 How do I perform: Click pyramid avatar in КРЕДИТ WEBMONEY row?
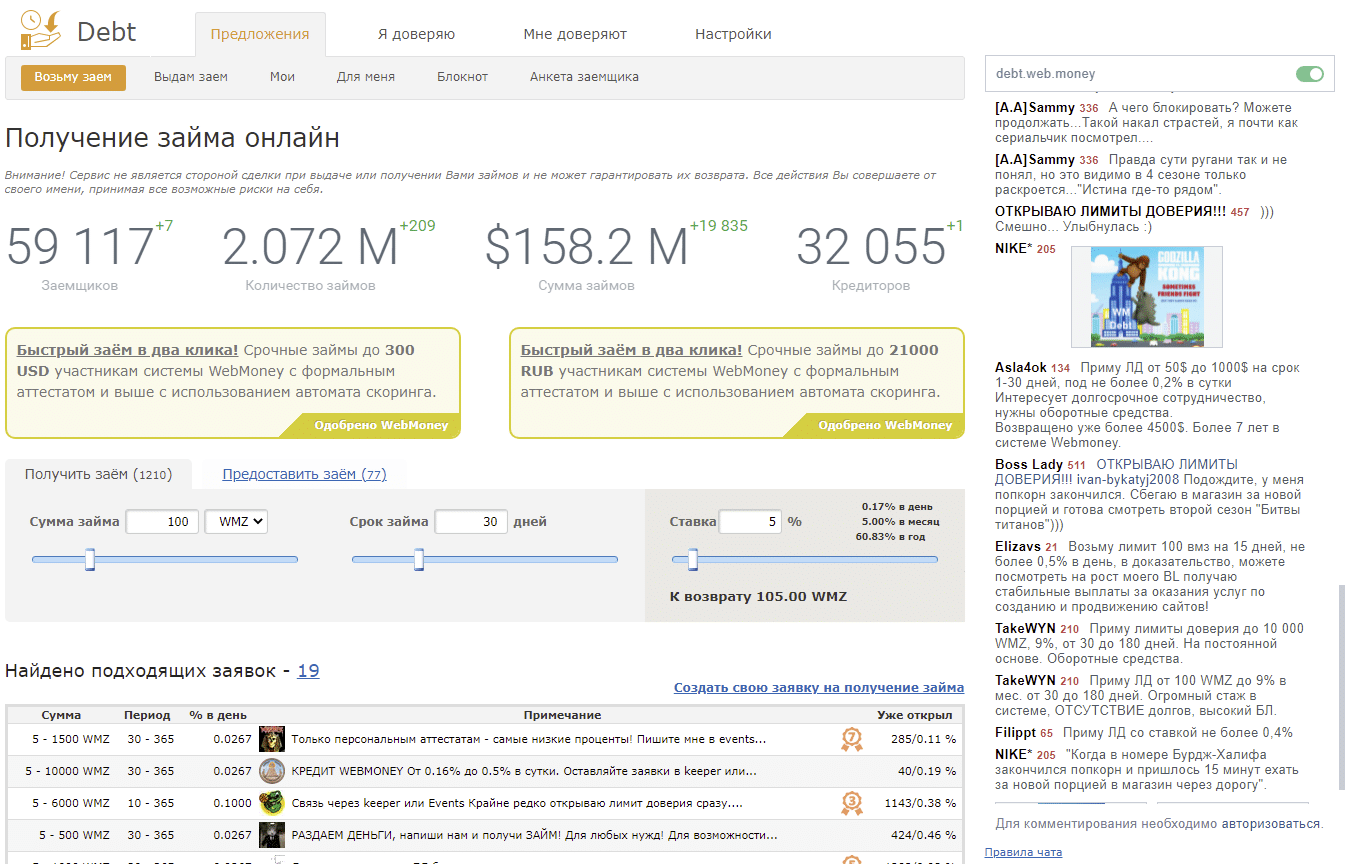tap(272, 771)
